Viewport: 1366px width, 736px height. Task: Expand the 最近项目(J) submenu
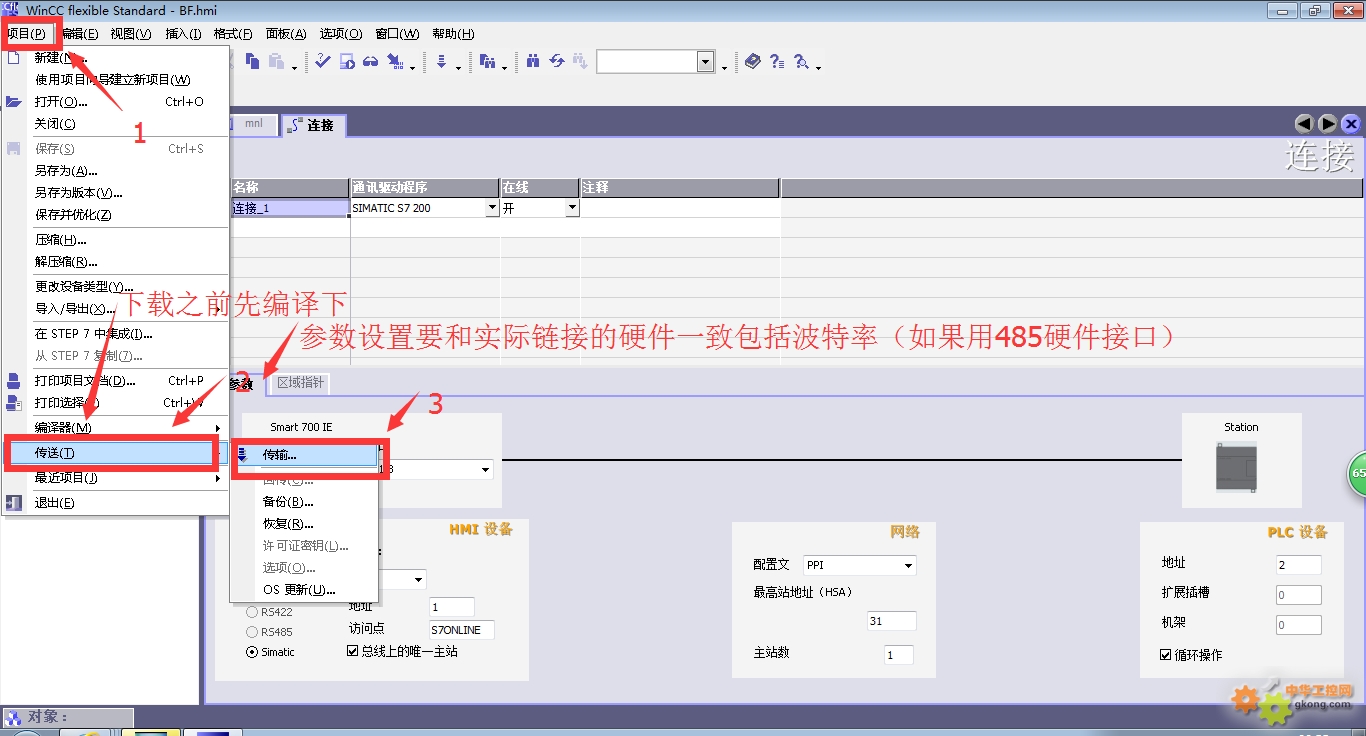coord(117,478)
